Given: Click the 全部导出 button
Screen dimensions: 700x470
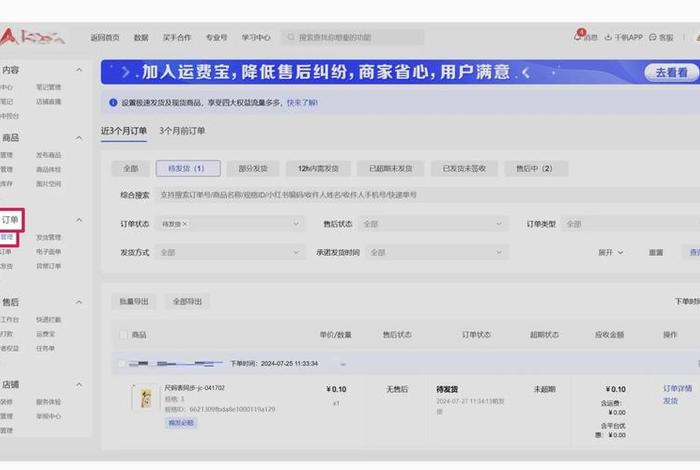Looking at the screenshot, I should click(188, 302).
